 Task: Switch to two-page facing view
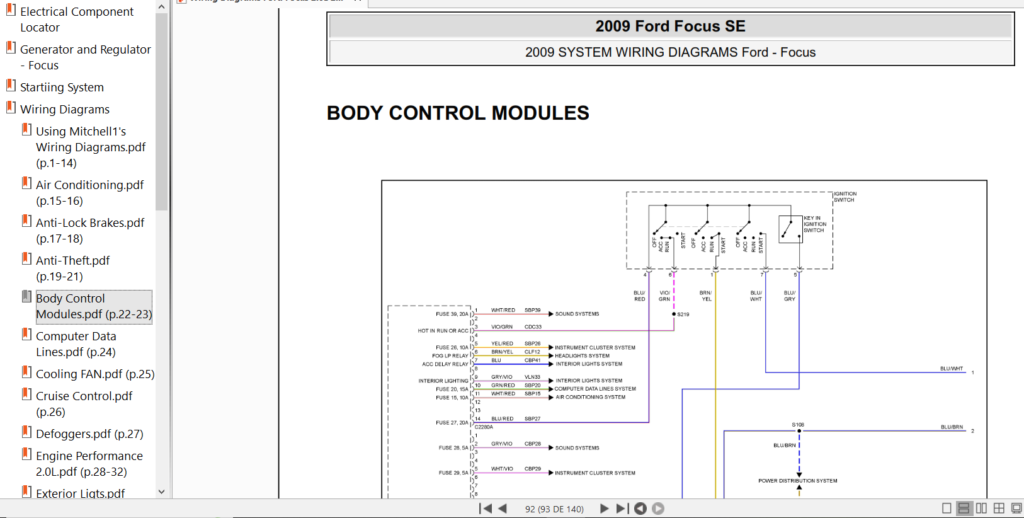[982, 508]
